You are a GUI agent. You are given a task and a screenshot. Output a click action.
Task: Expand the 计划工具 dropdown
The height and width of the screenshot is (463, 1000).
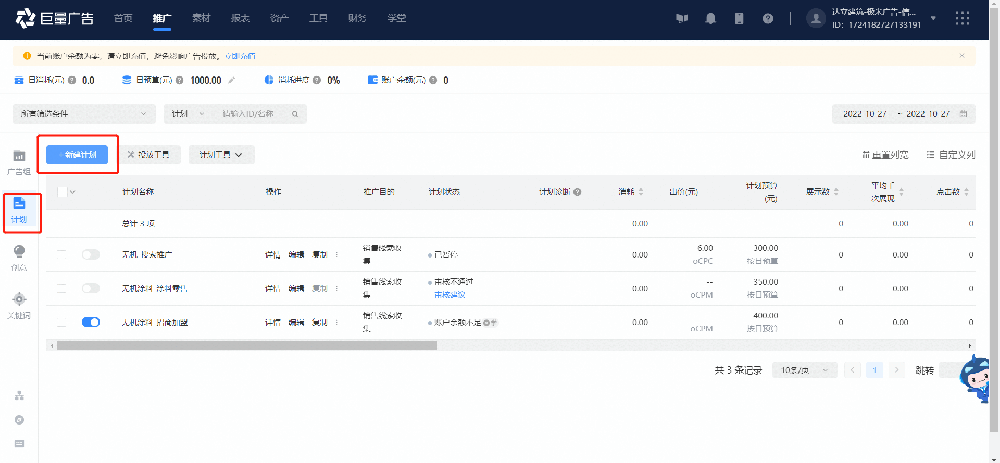[221, 155]
